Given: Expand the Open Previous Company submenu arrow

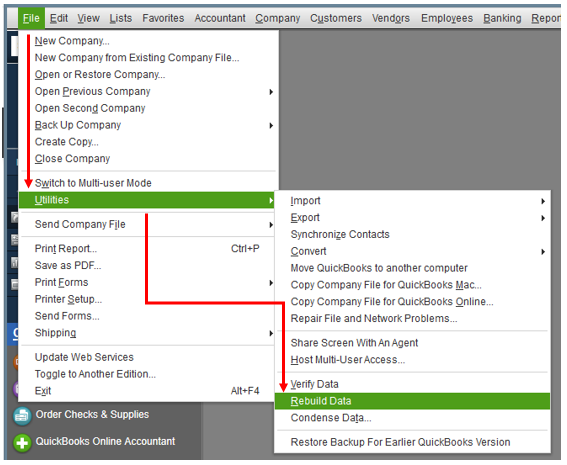Looking at the screenshot, I should (x=271, y=92).
